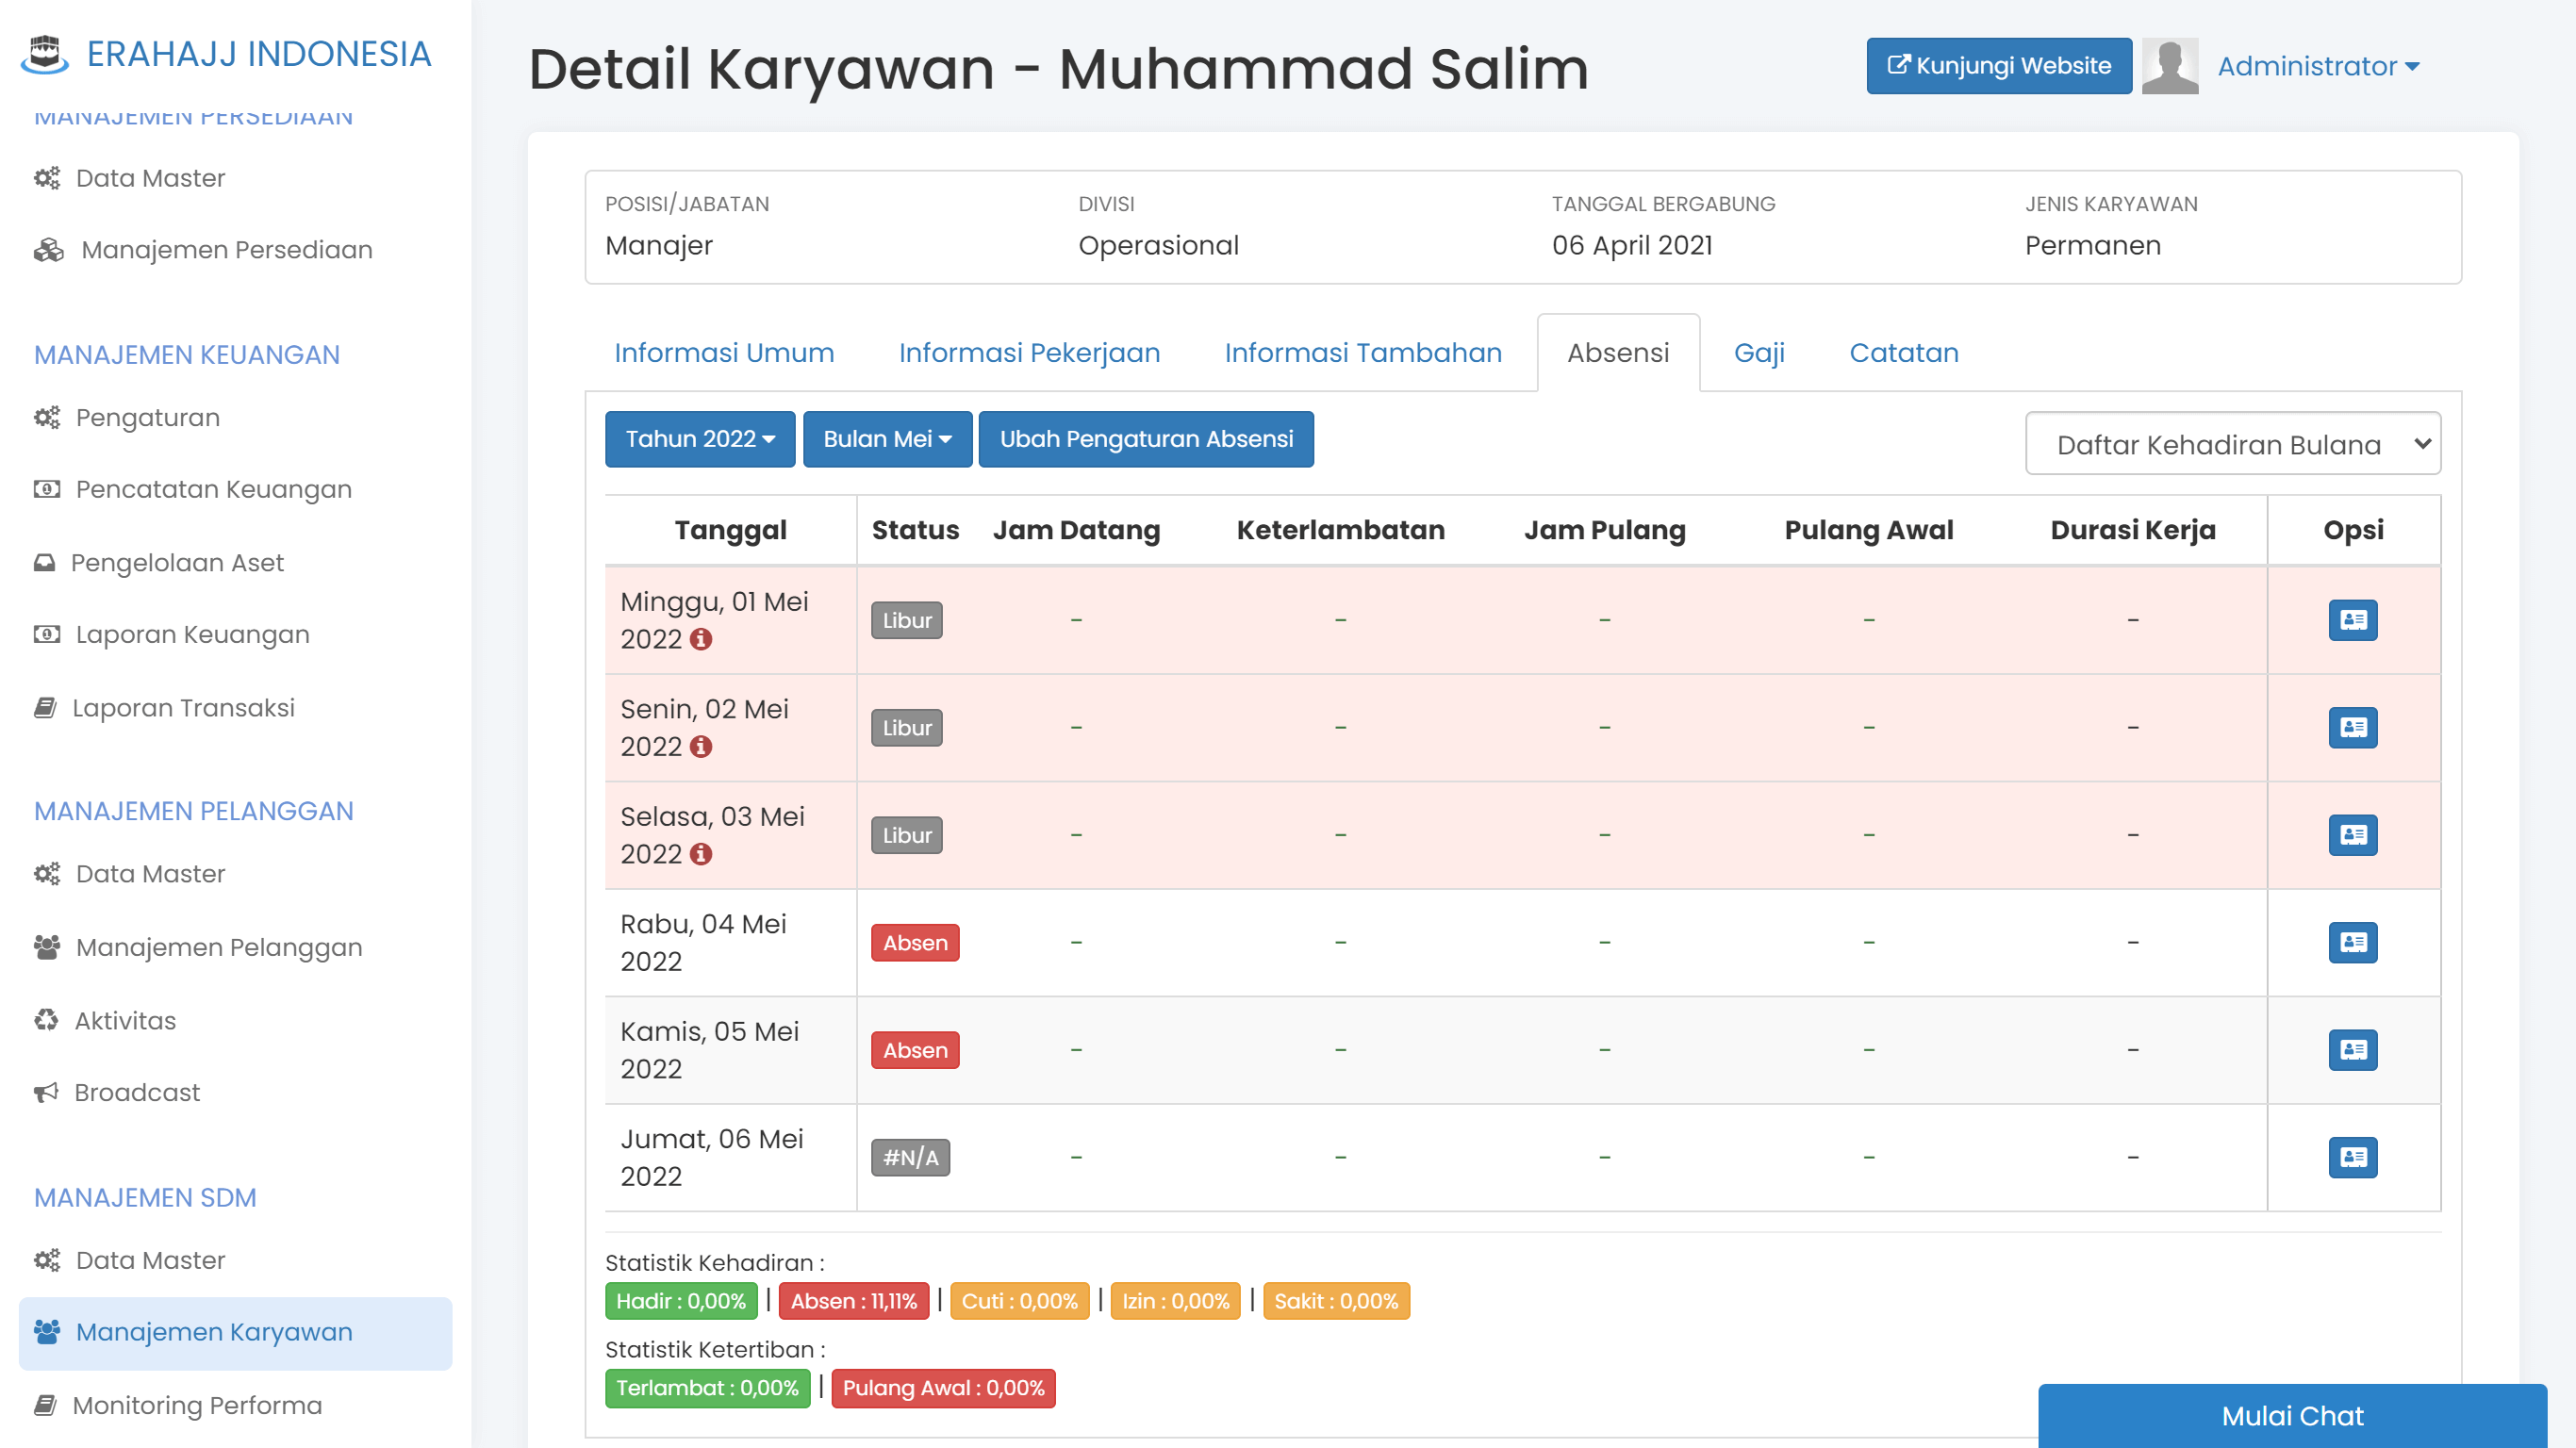Click the red Absen 11,11% statistic badge

853,1301
